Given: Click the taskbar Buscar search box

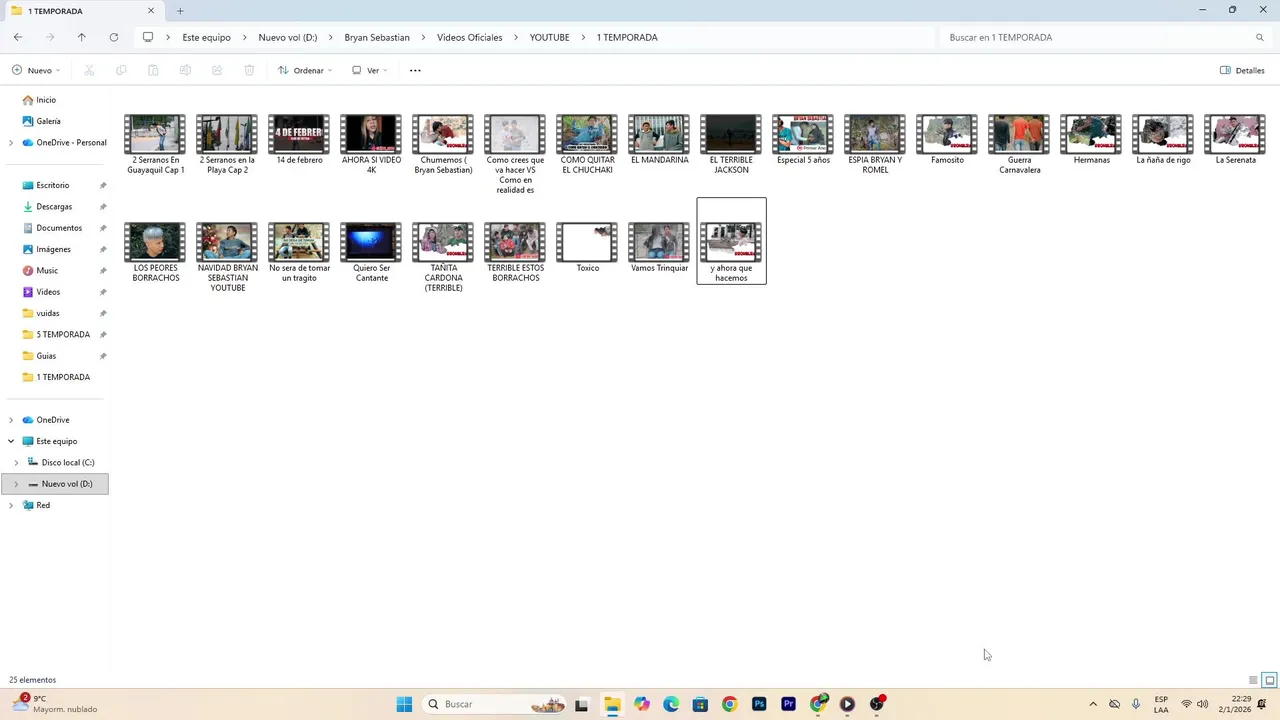Looking at the screenshot, I should pos(495,704).
